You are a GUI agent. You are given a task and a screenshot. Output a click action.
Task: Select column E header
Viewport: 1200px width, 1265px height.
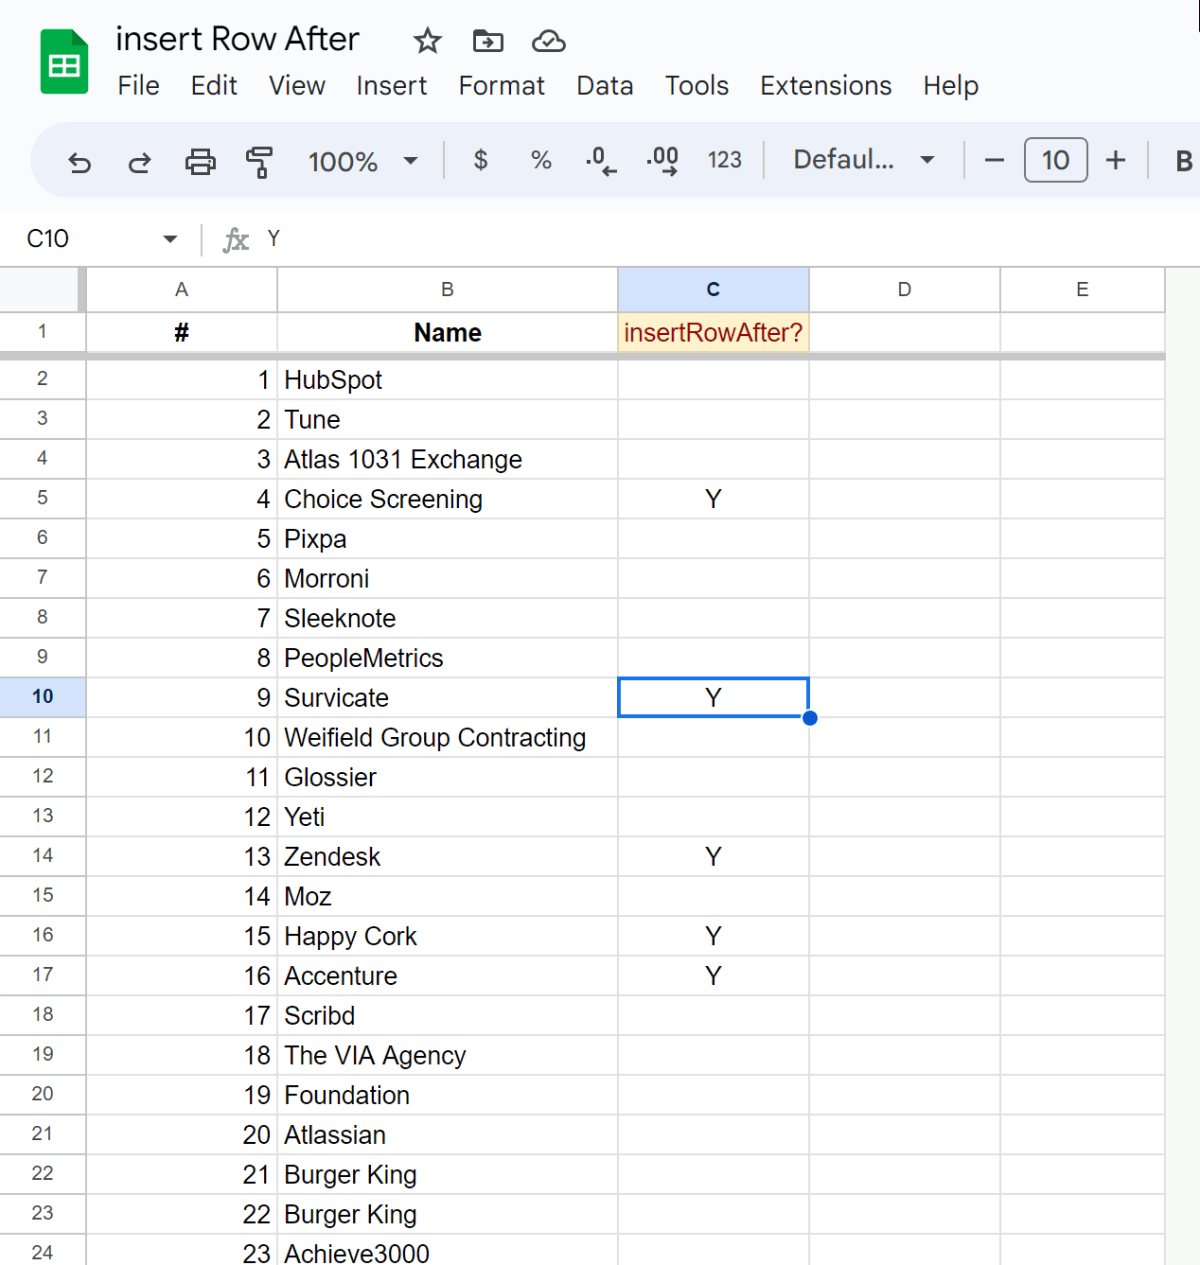pyautogui.click(x=1082, y=290)
